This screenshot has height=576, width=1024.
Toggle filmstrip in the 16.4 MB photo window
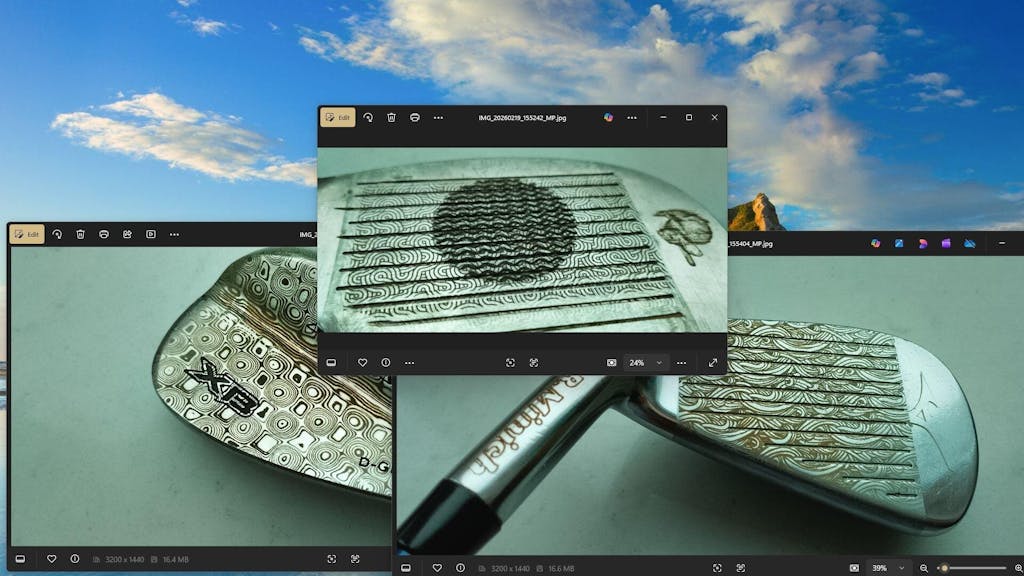pos(19,559)
